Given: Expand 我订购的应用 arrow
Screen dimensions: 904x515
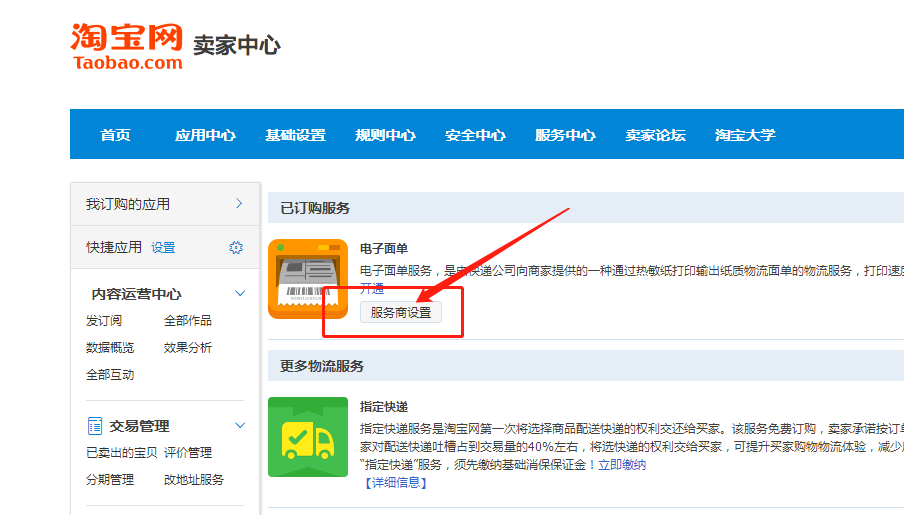Looking at the screenshot, I should [x=239, y=204].
